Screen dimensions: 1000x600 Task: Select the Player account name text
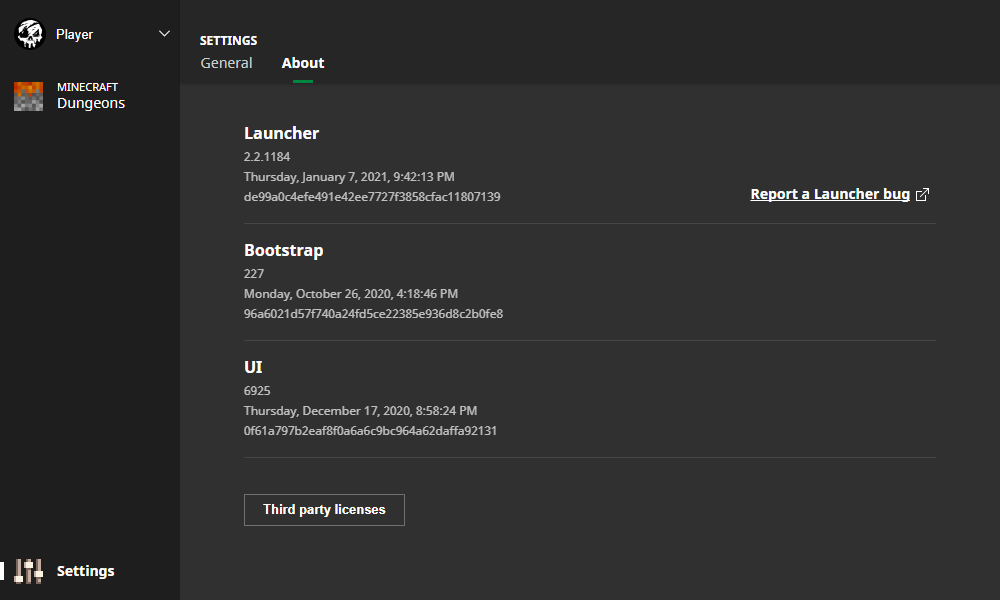click(x=75, y=34)
